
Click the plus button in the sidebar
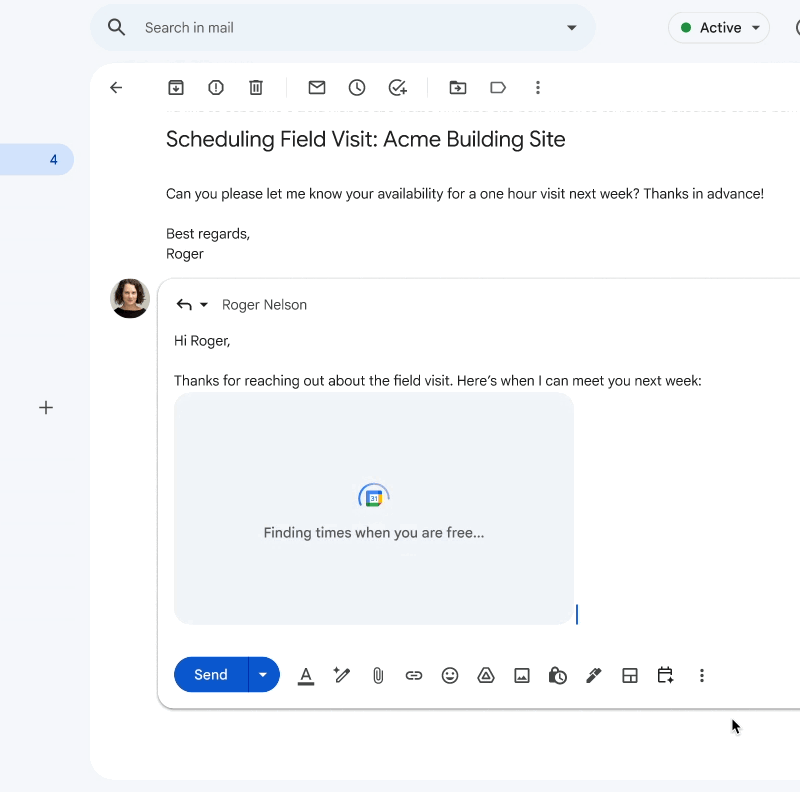[x=46, y=407]
